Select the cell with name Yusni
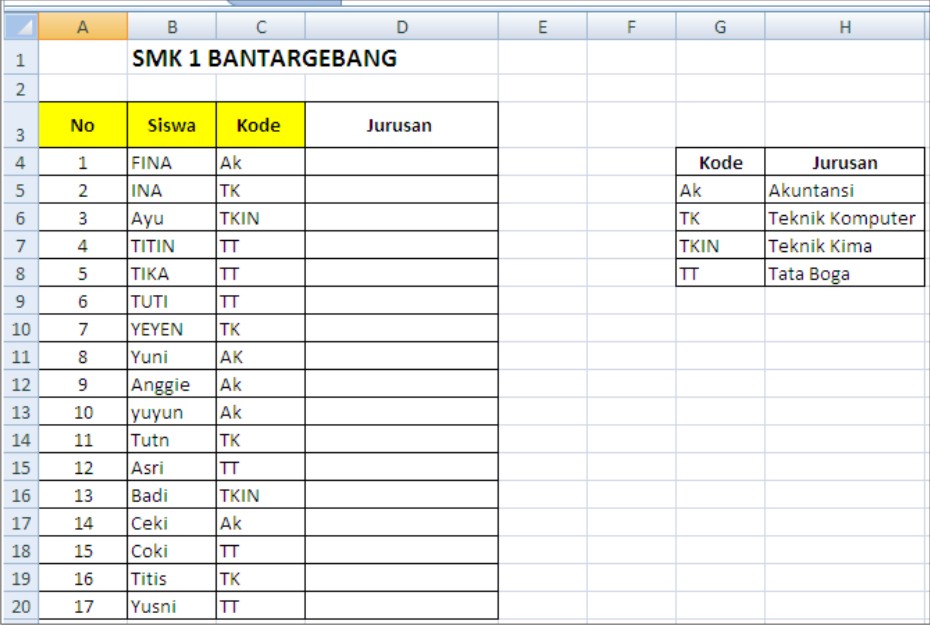 click(171, 606)
